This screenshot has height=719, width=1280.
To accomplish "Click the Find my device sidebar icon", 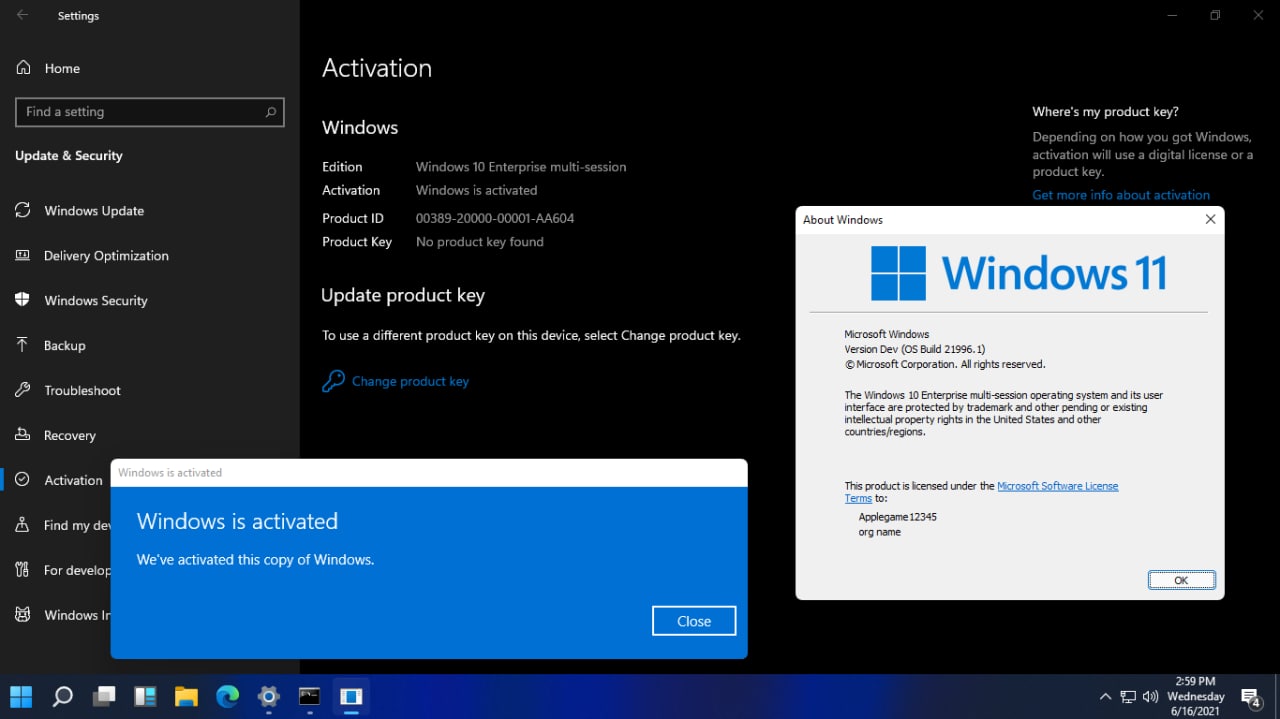I will [22, 525].
